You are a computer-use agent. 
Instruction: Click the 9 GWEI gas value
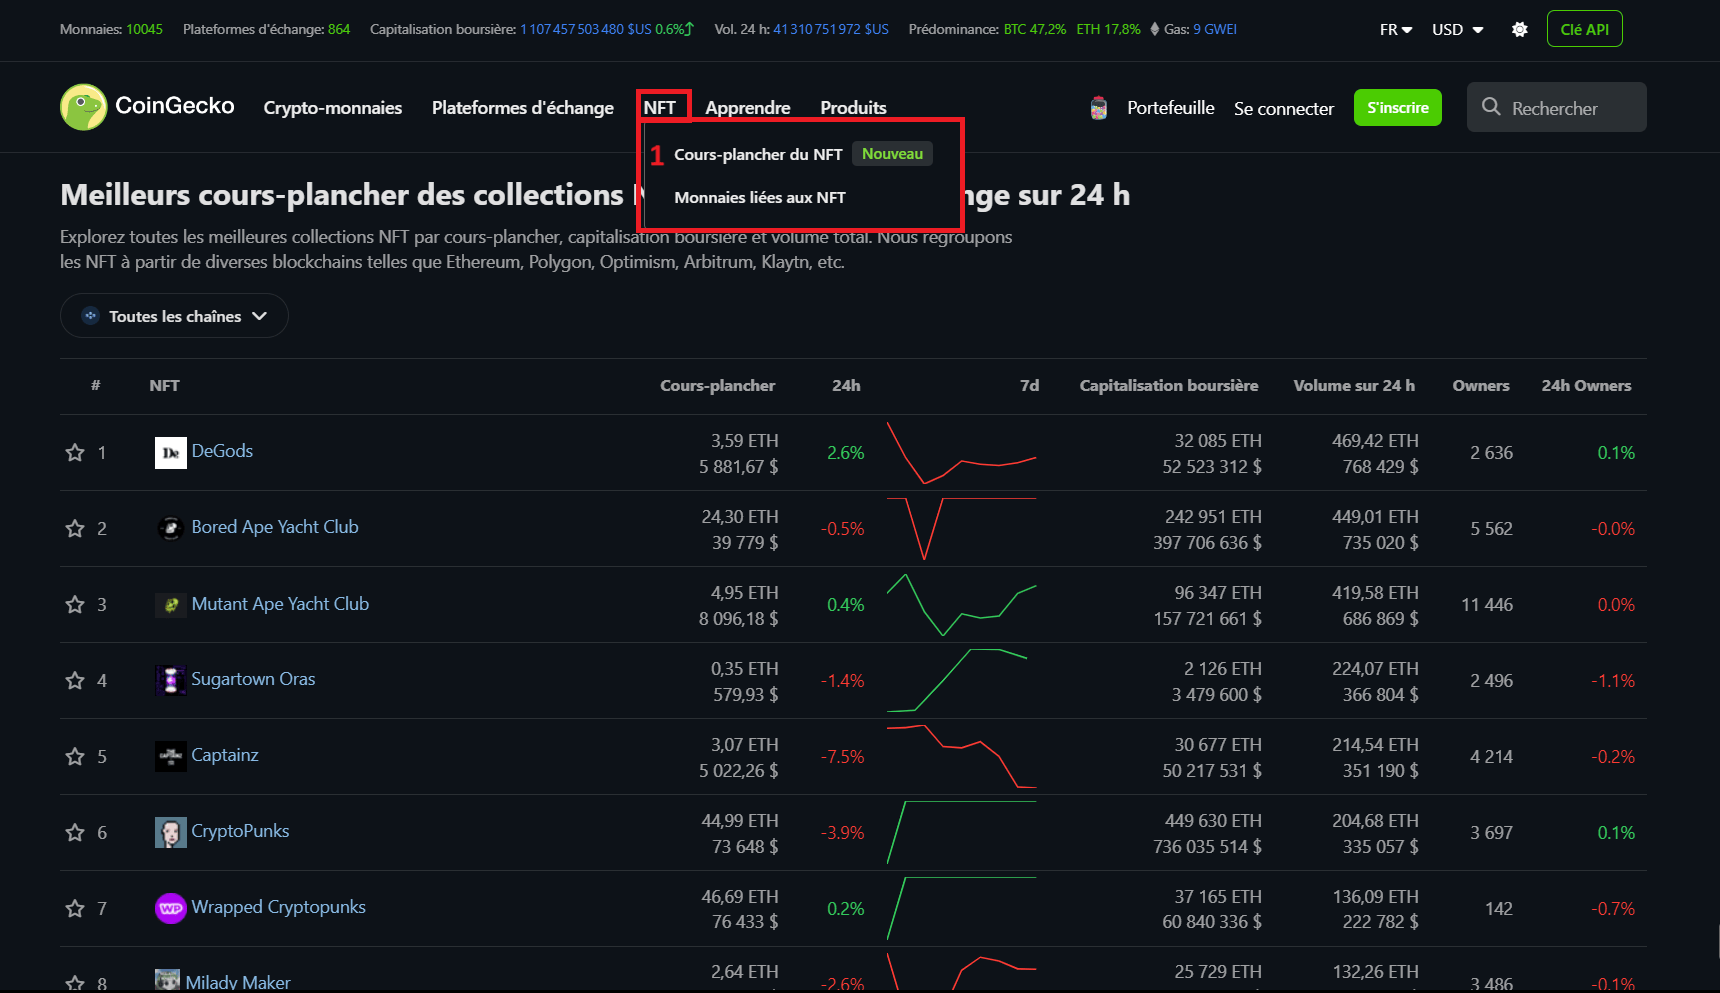[1215, 29]
